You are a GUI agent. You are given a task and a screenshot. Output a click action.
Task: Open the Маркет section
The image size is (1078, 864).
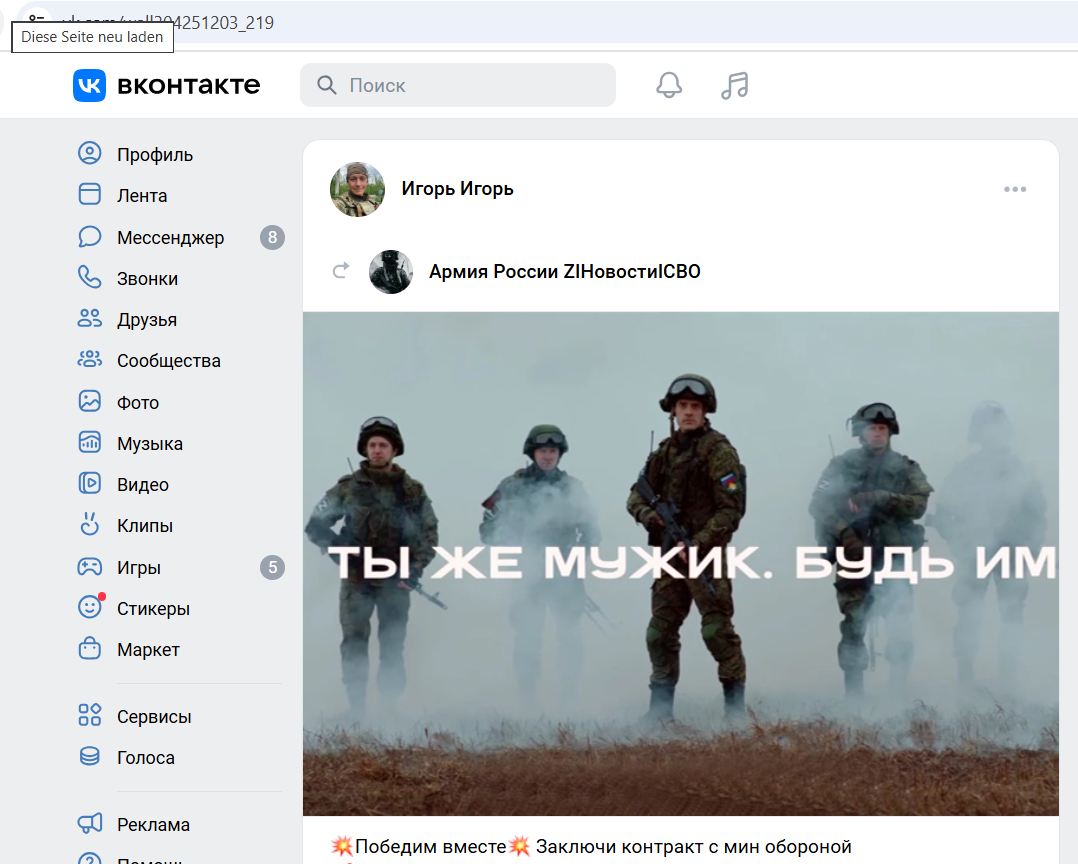click(x=146, y=649)
